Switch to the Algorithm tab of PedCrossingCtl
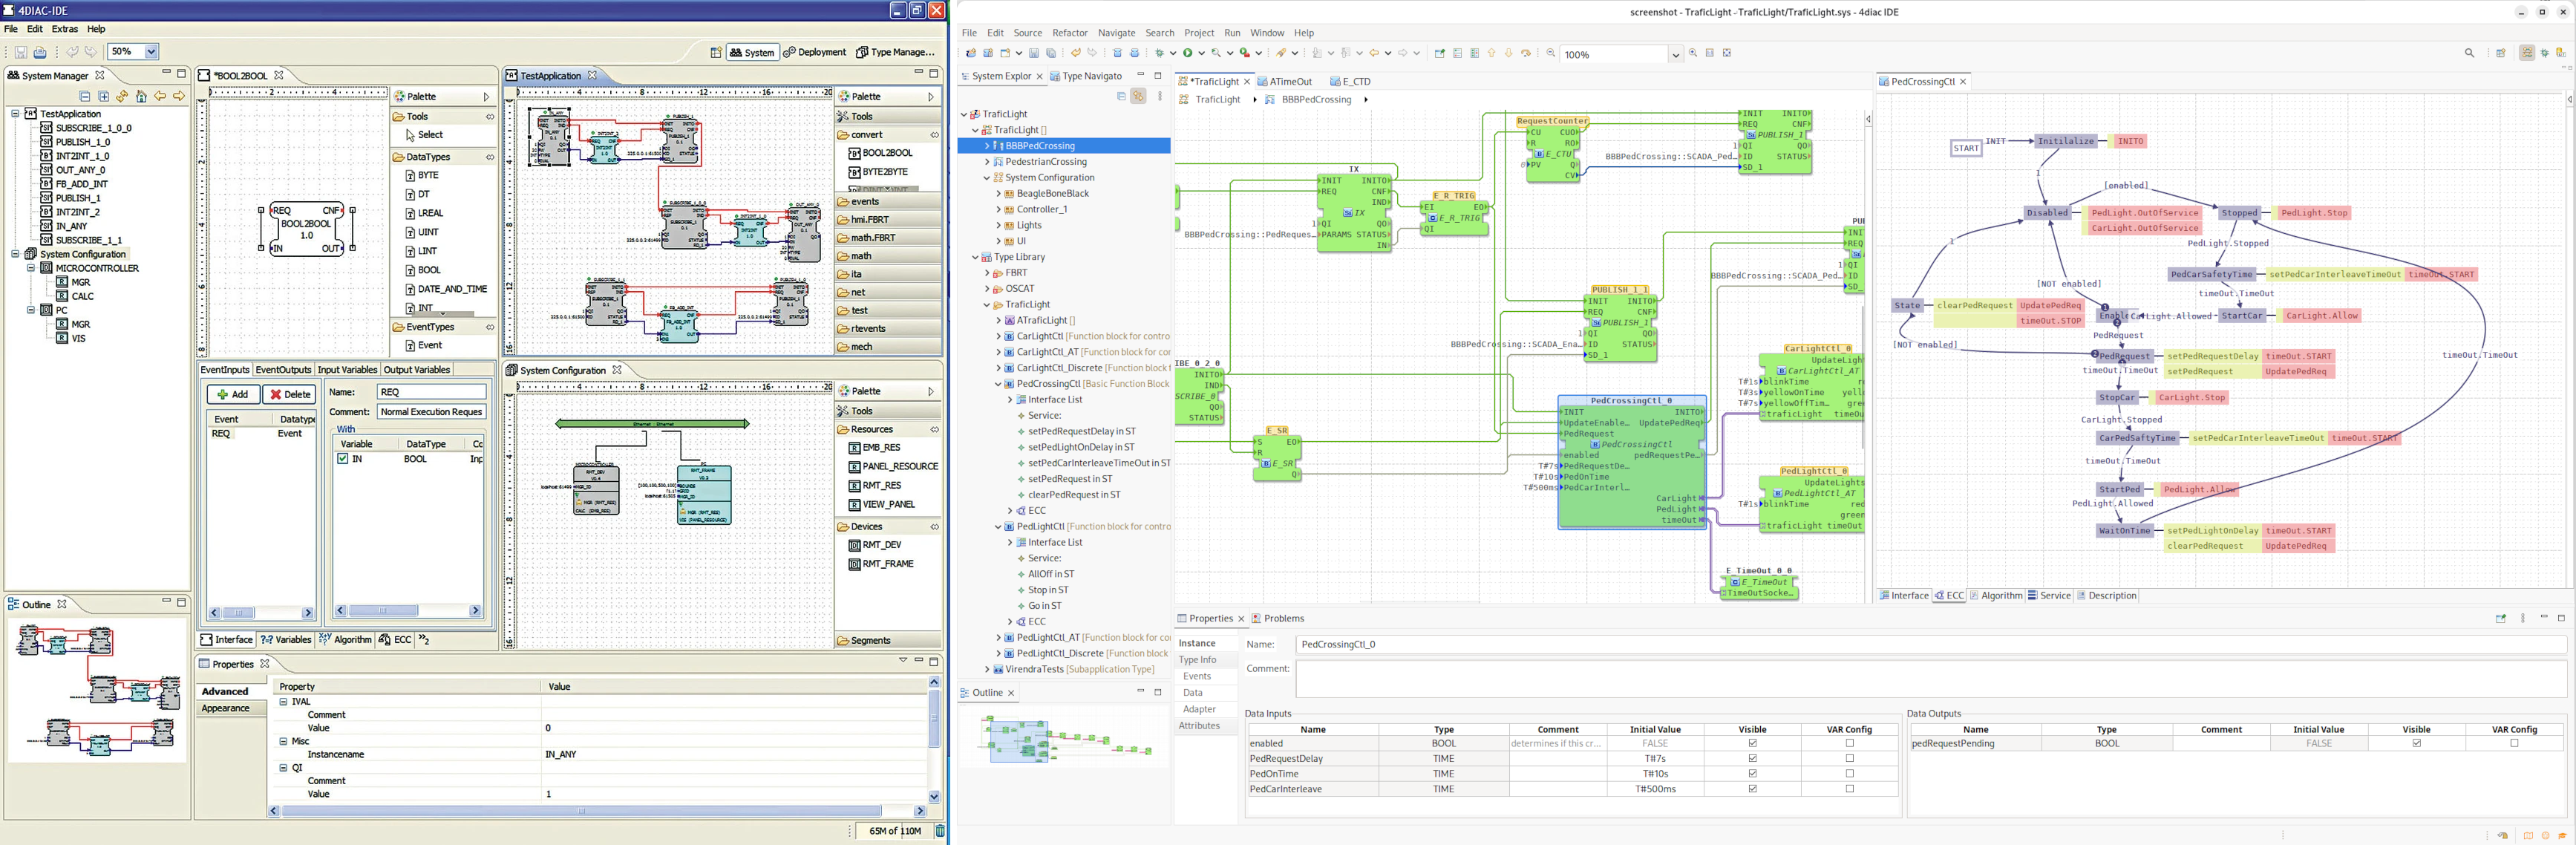The image size is (2576, 845). point(1995,596)
